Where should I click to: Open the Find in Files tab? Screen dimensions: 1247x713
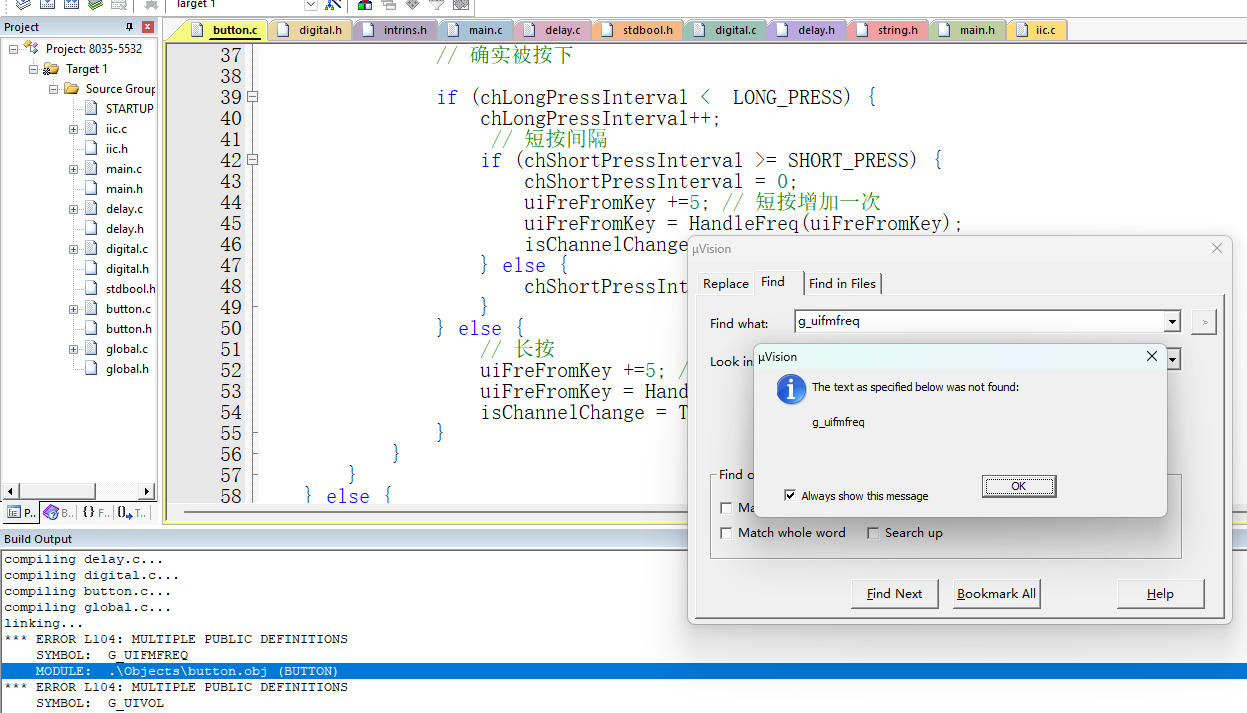842,284
